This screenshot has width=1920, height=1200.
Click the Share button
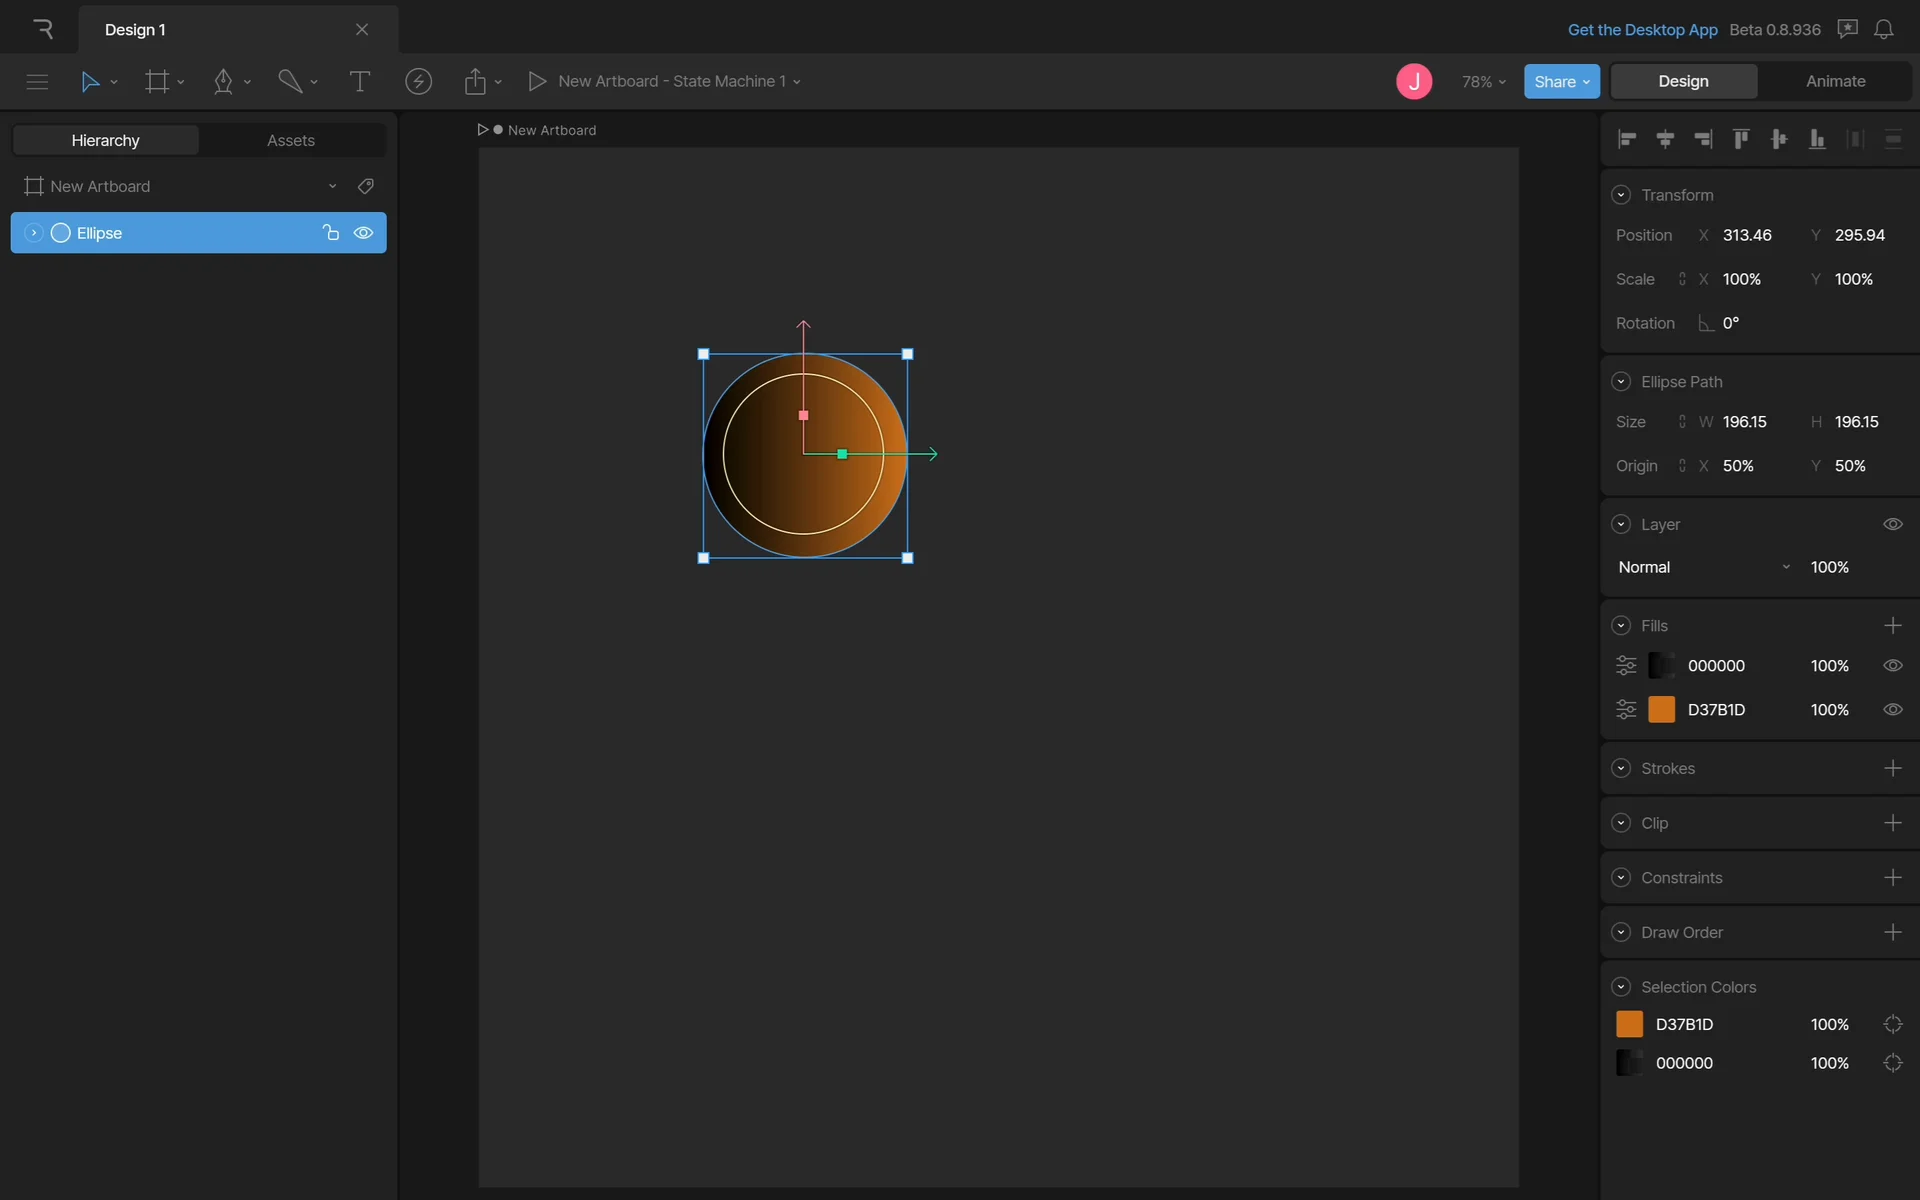pyautogui.click(x=1560, y=82)
